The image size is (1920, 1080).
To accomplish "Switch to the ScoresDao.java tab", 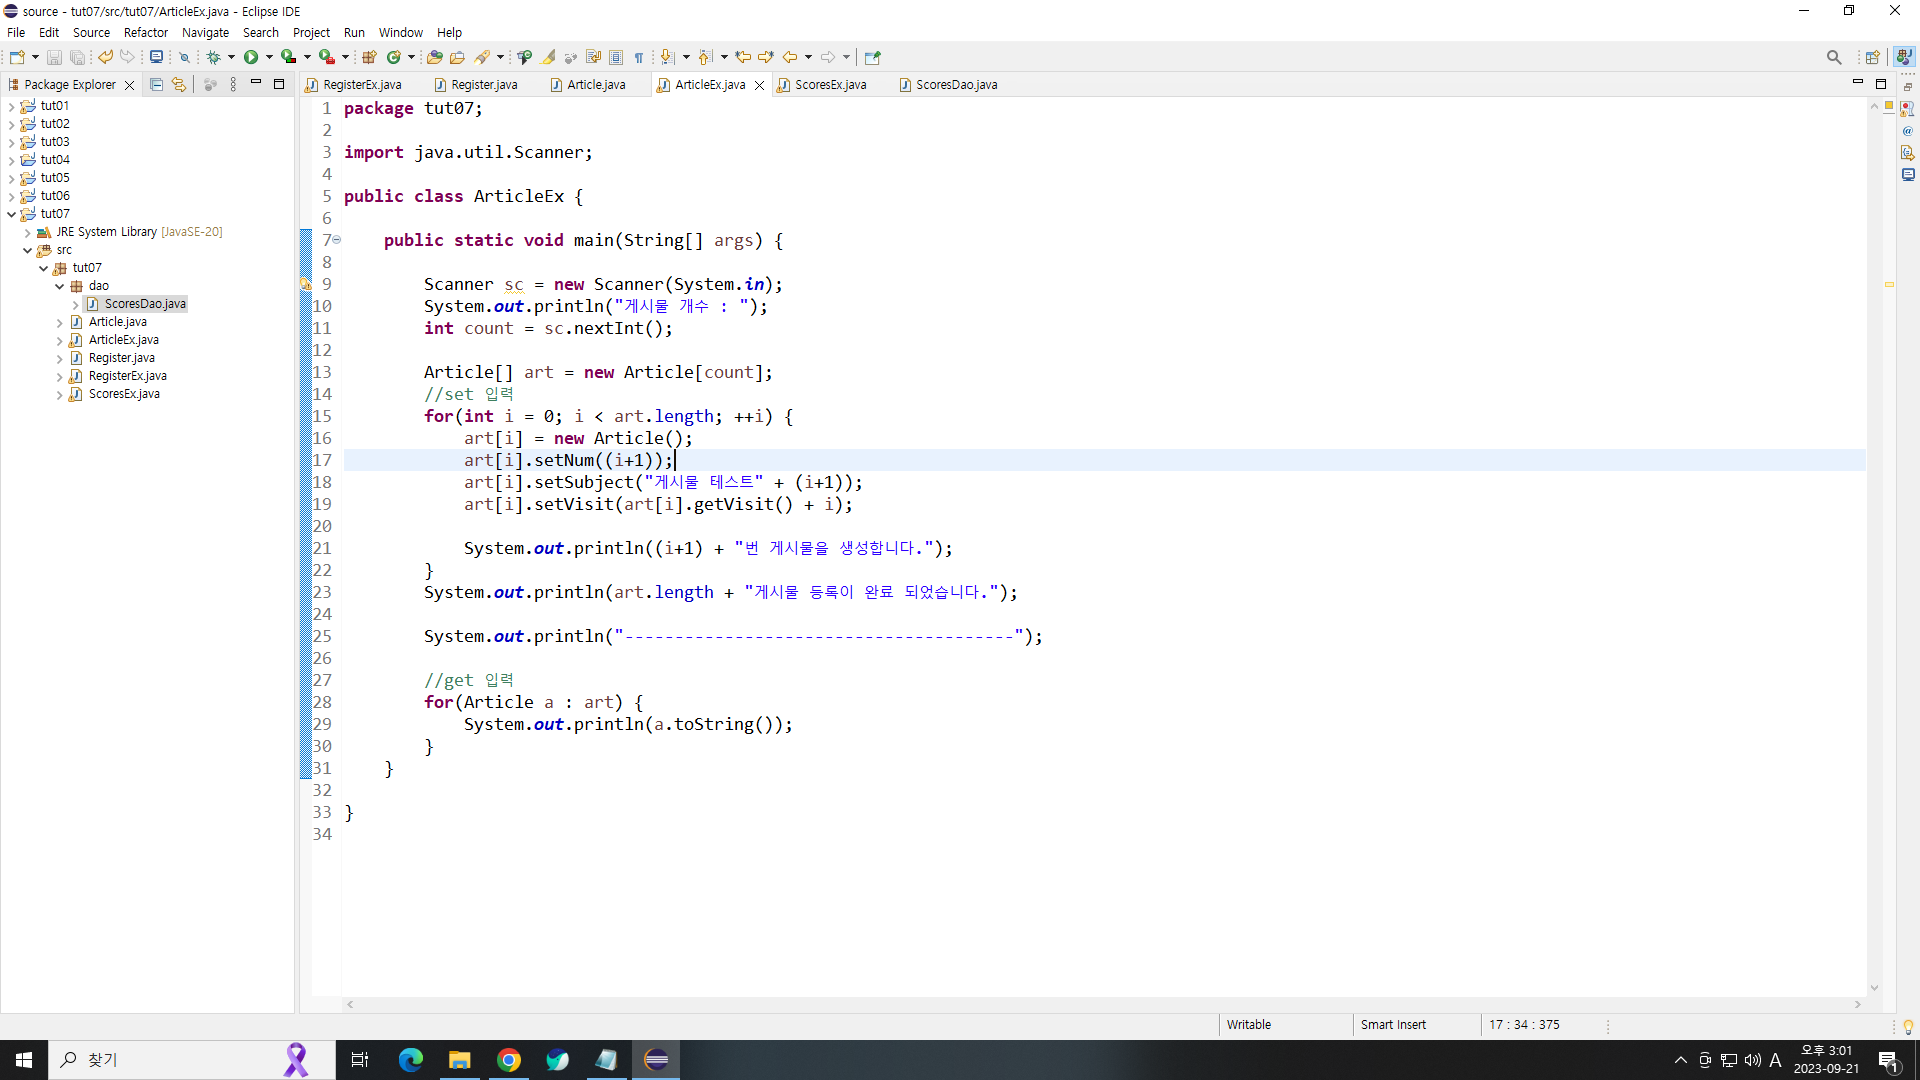I will pyautogui.click(x=955, y=85).
